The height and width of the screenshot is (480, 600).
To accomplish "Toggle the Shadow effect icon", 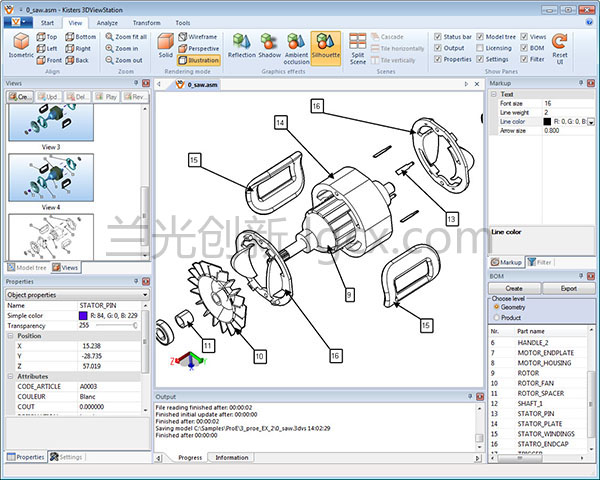I will (x=270, y=46).
